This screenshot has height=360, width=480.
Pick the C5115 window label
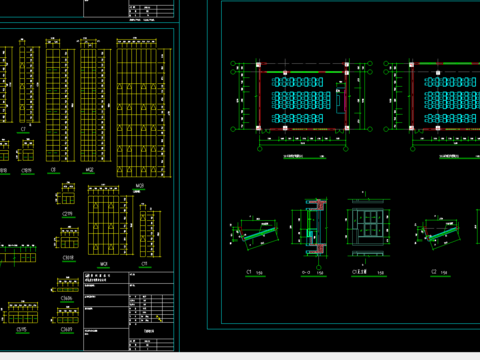[22, 329]
